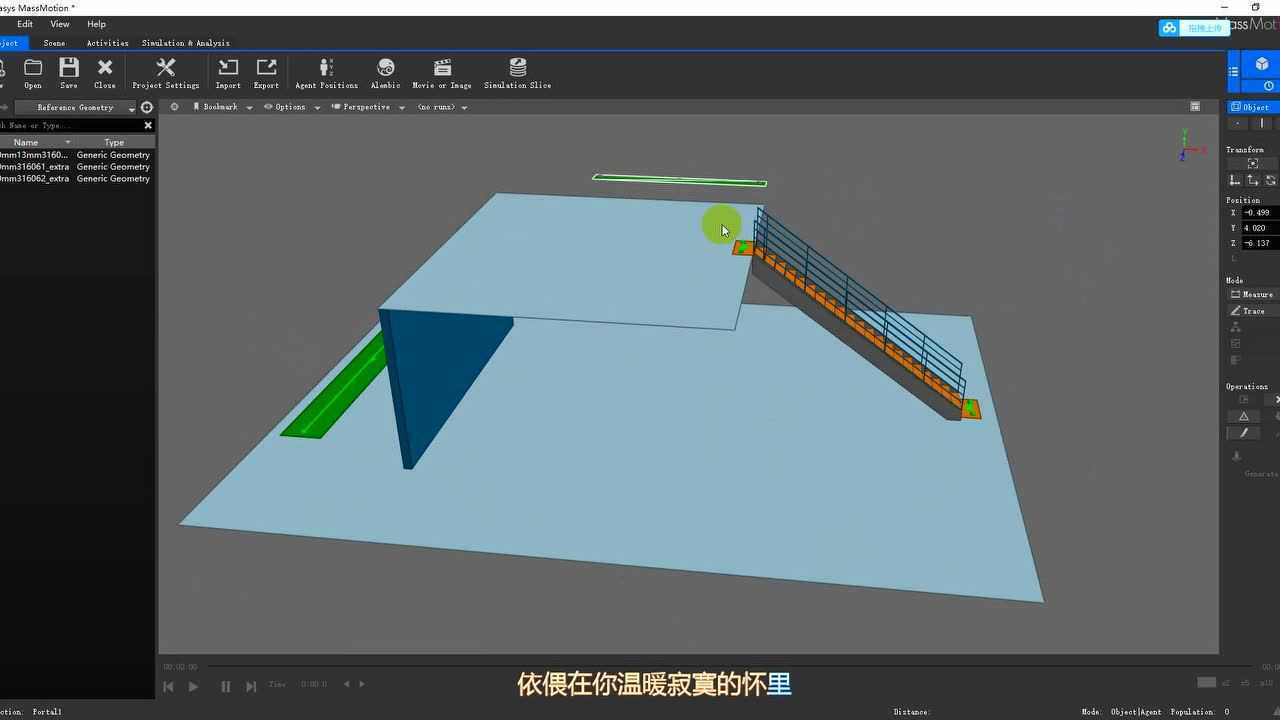Click the Open button in the toolbar
1280x720 pixels.
click(32, 70)
